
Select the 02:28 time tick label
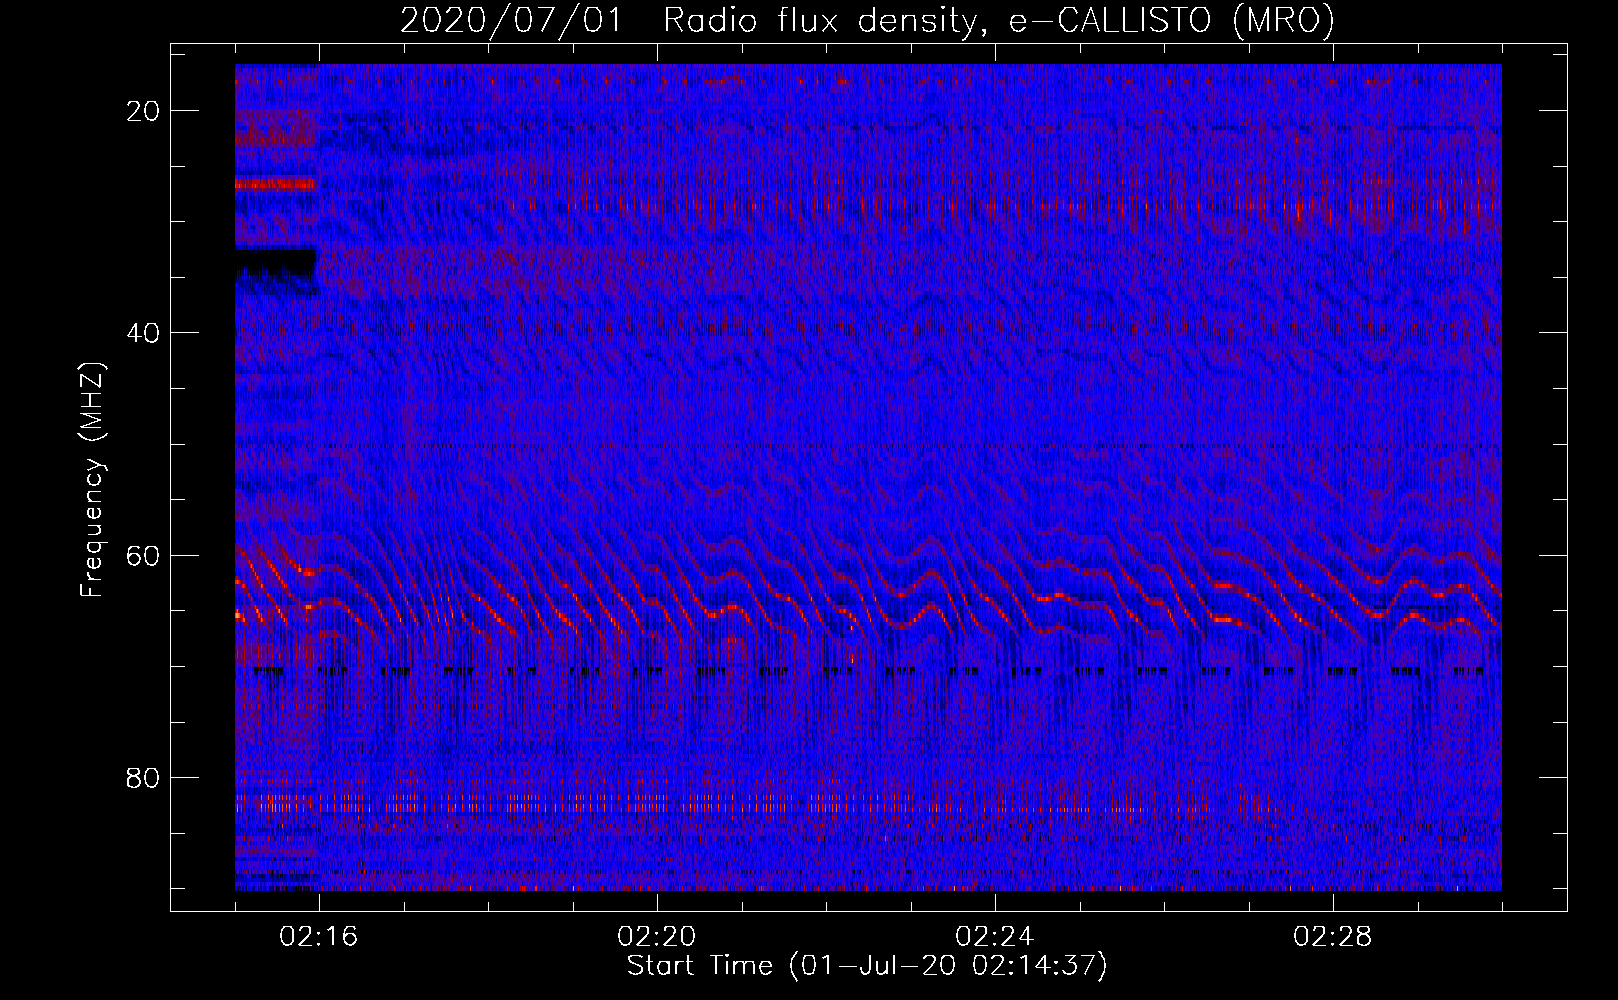[x=1333, y=937]
